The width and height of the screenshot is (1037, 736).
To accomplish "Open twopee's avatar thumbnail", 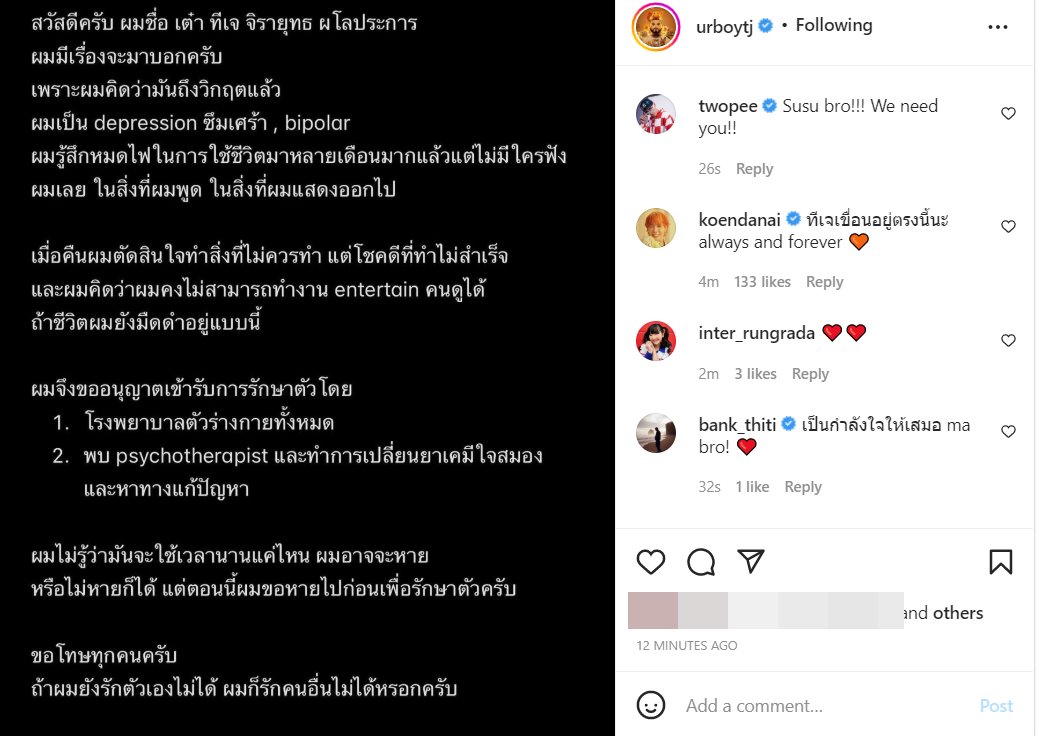I will [655, 114].
